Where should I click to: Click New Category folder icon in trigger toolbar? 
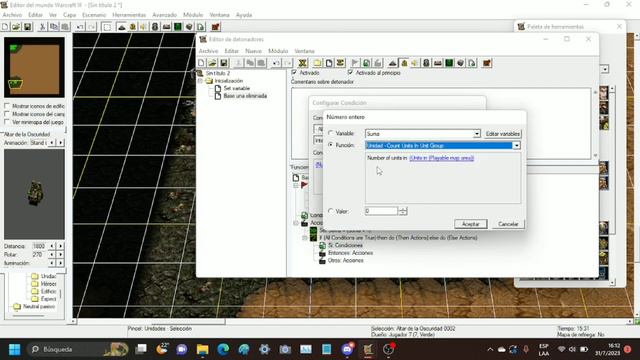[x=318, y=63]
